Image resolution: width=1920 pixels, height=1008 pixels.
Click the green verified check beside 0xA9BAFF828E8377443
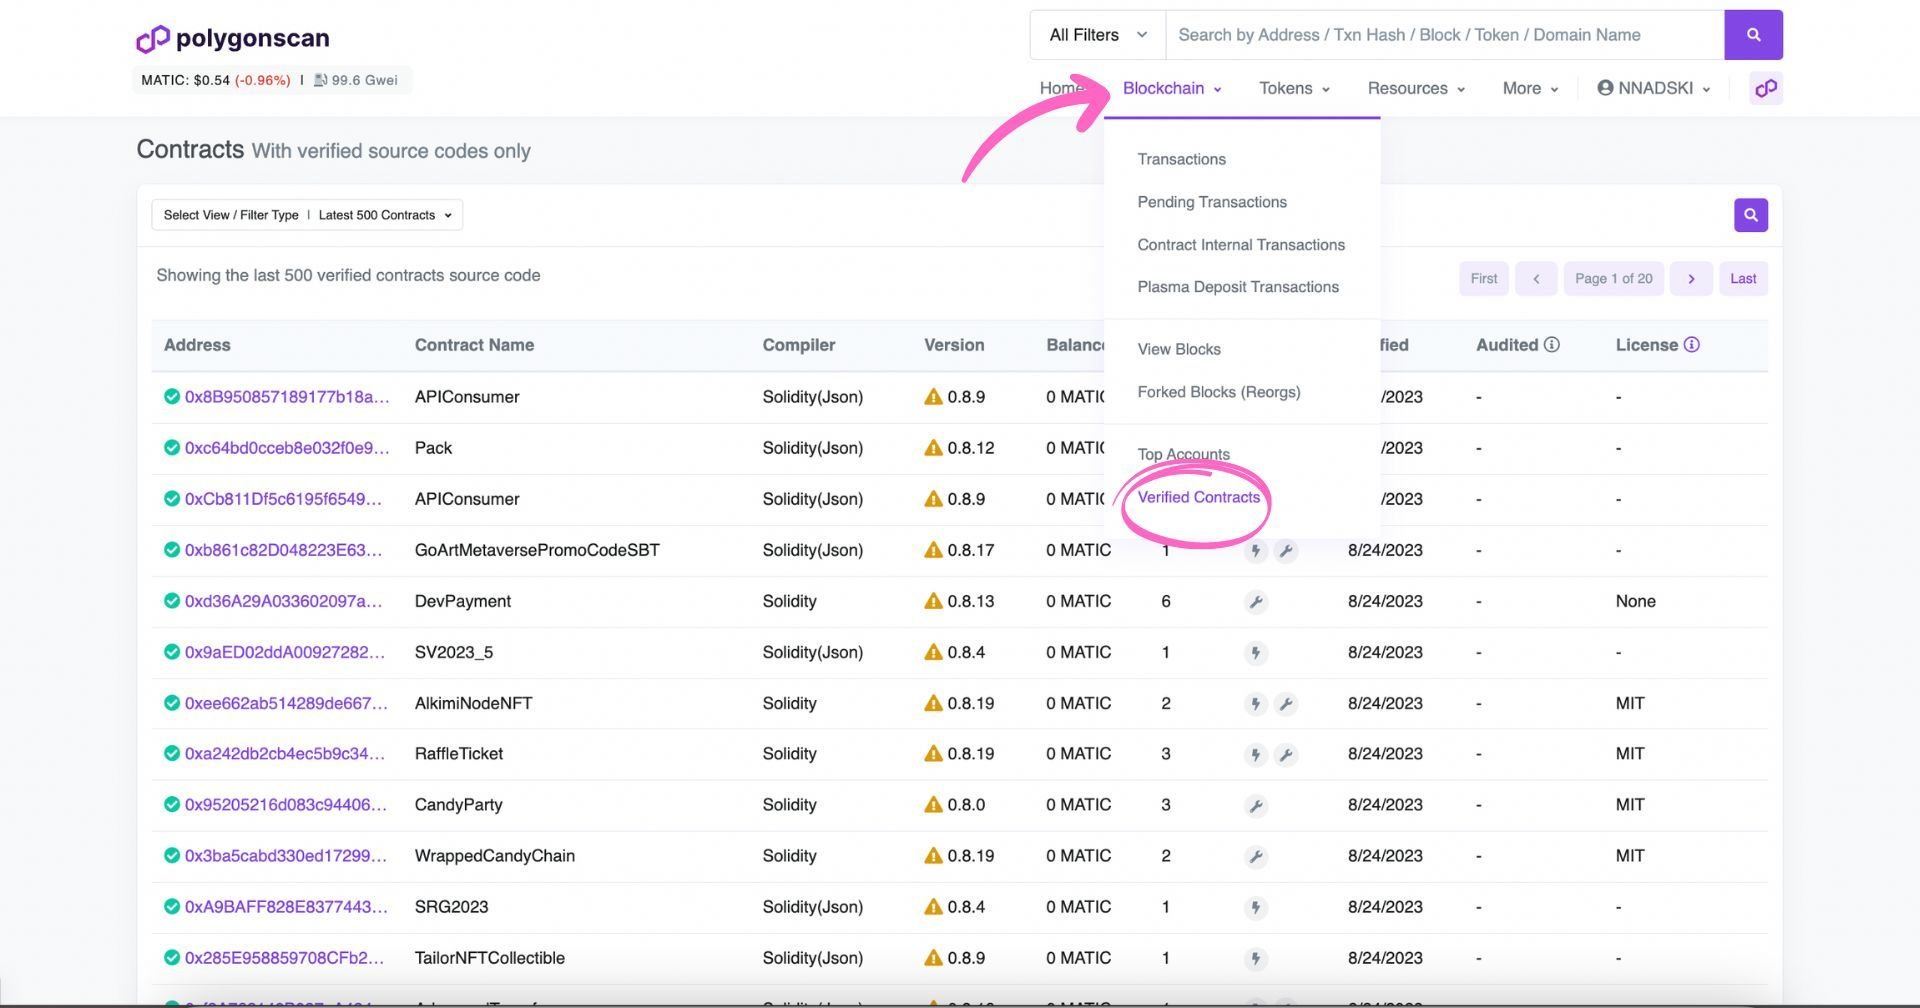172,907
